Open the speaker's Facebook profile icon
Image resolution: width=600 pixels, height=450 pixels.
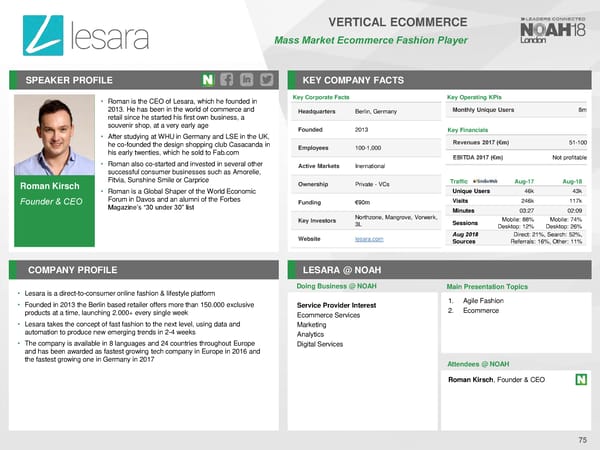(228, 79)
